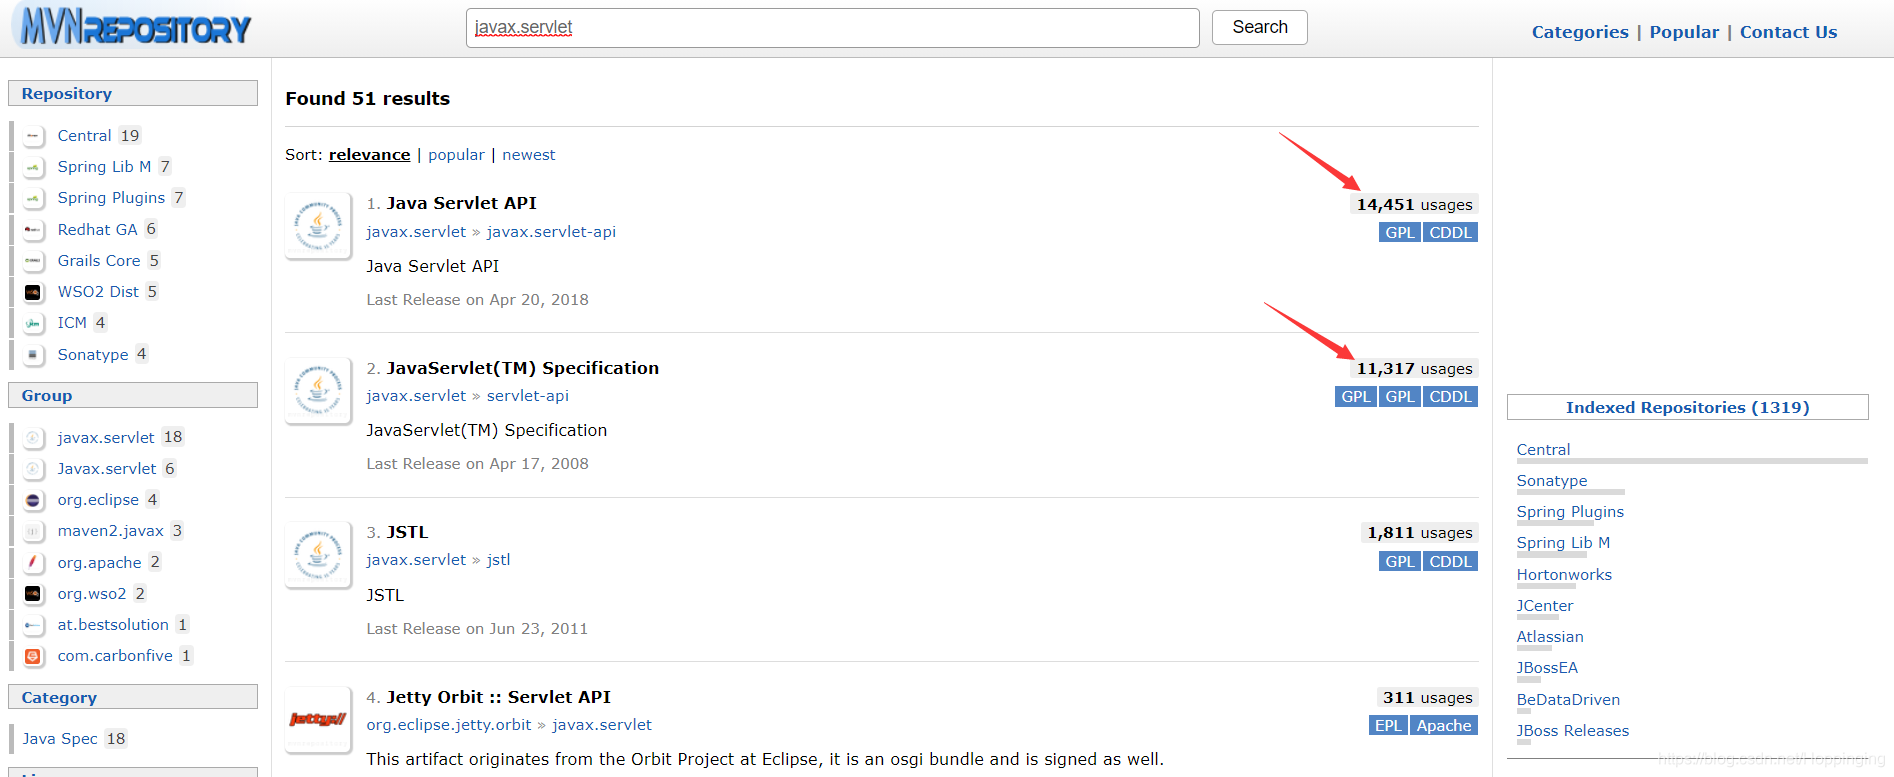The width and height of the screenshot is (1894, 777).
Task: Filter by com.carbonfive group
Action: pyautogui.click(x=115, y=656)
